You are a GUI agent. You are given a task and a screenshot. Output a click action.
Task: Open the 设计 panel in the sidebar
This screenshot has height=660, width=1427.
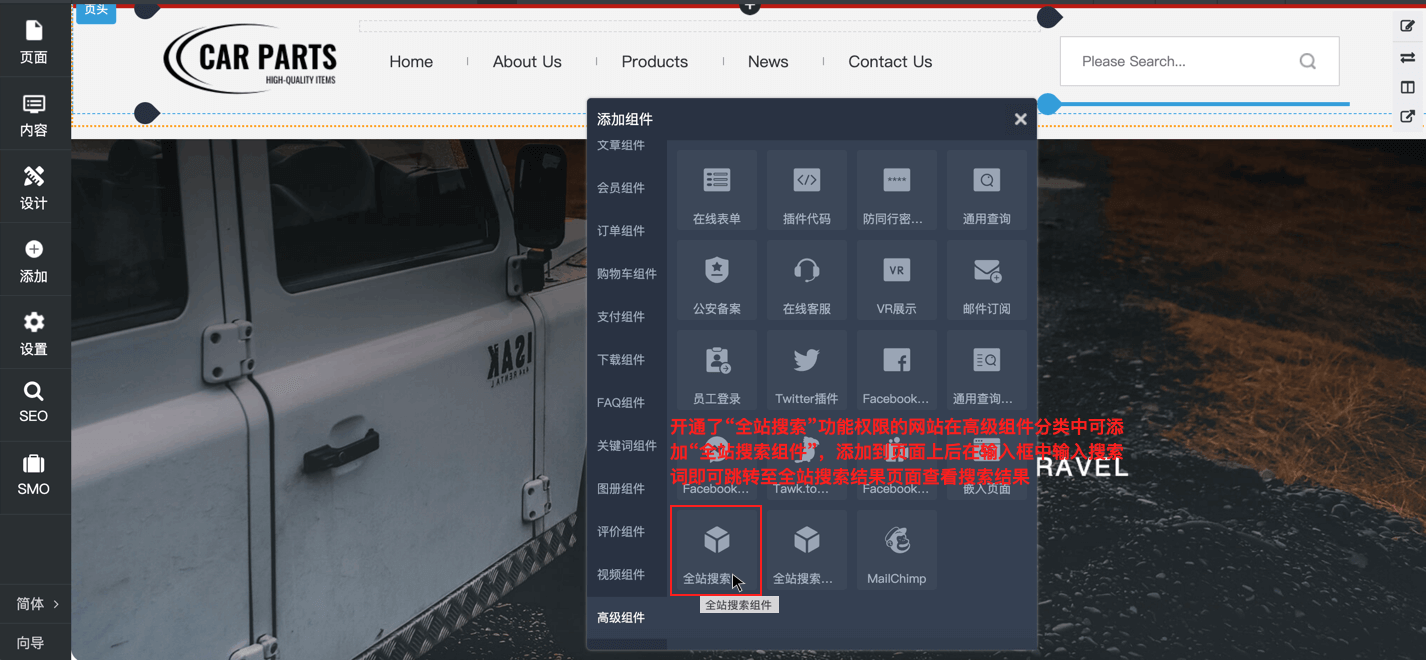pyautogui.click(x=34, y=187)
